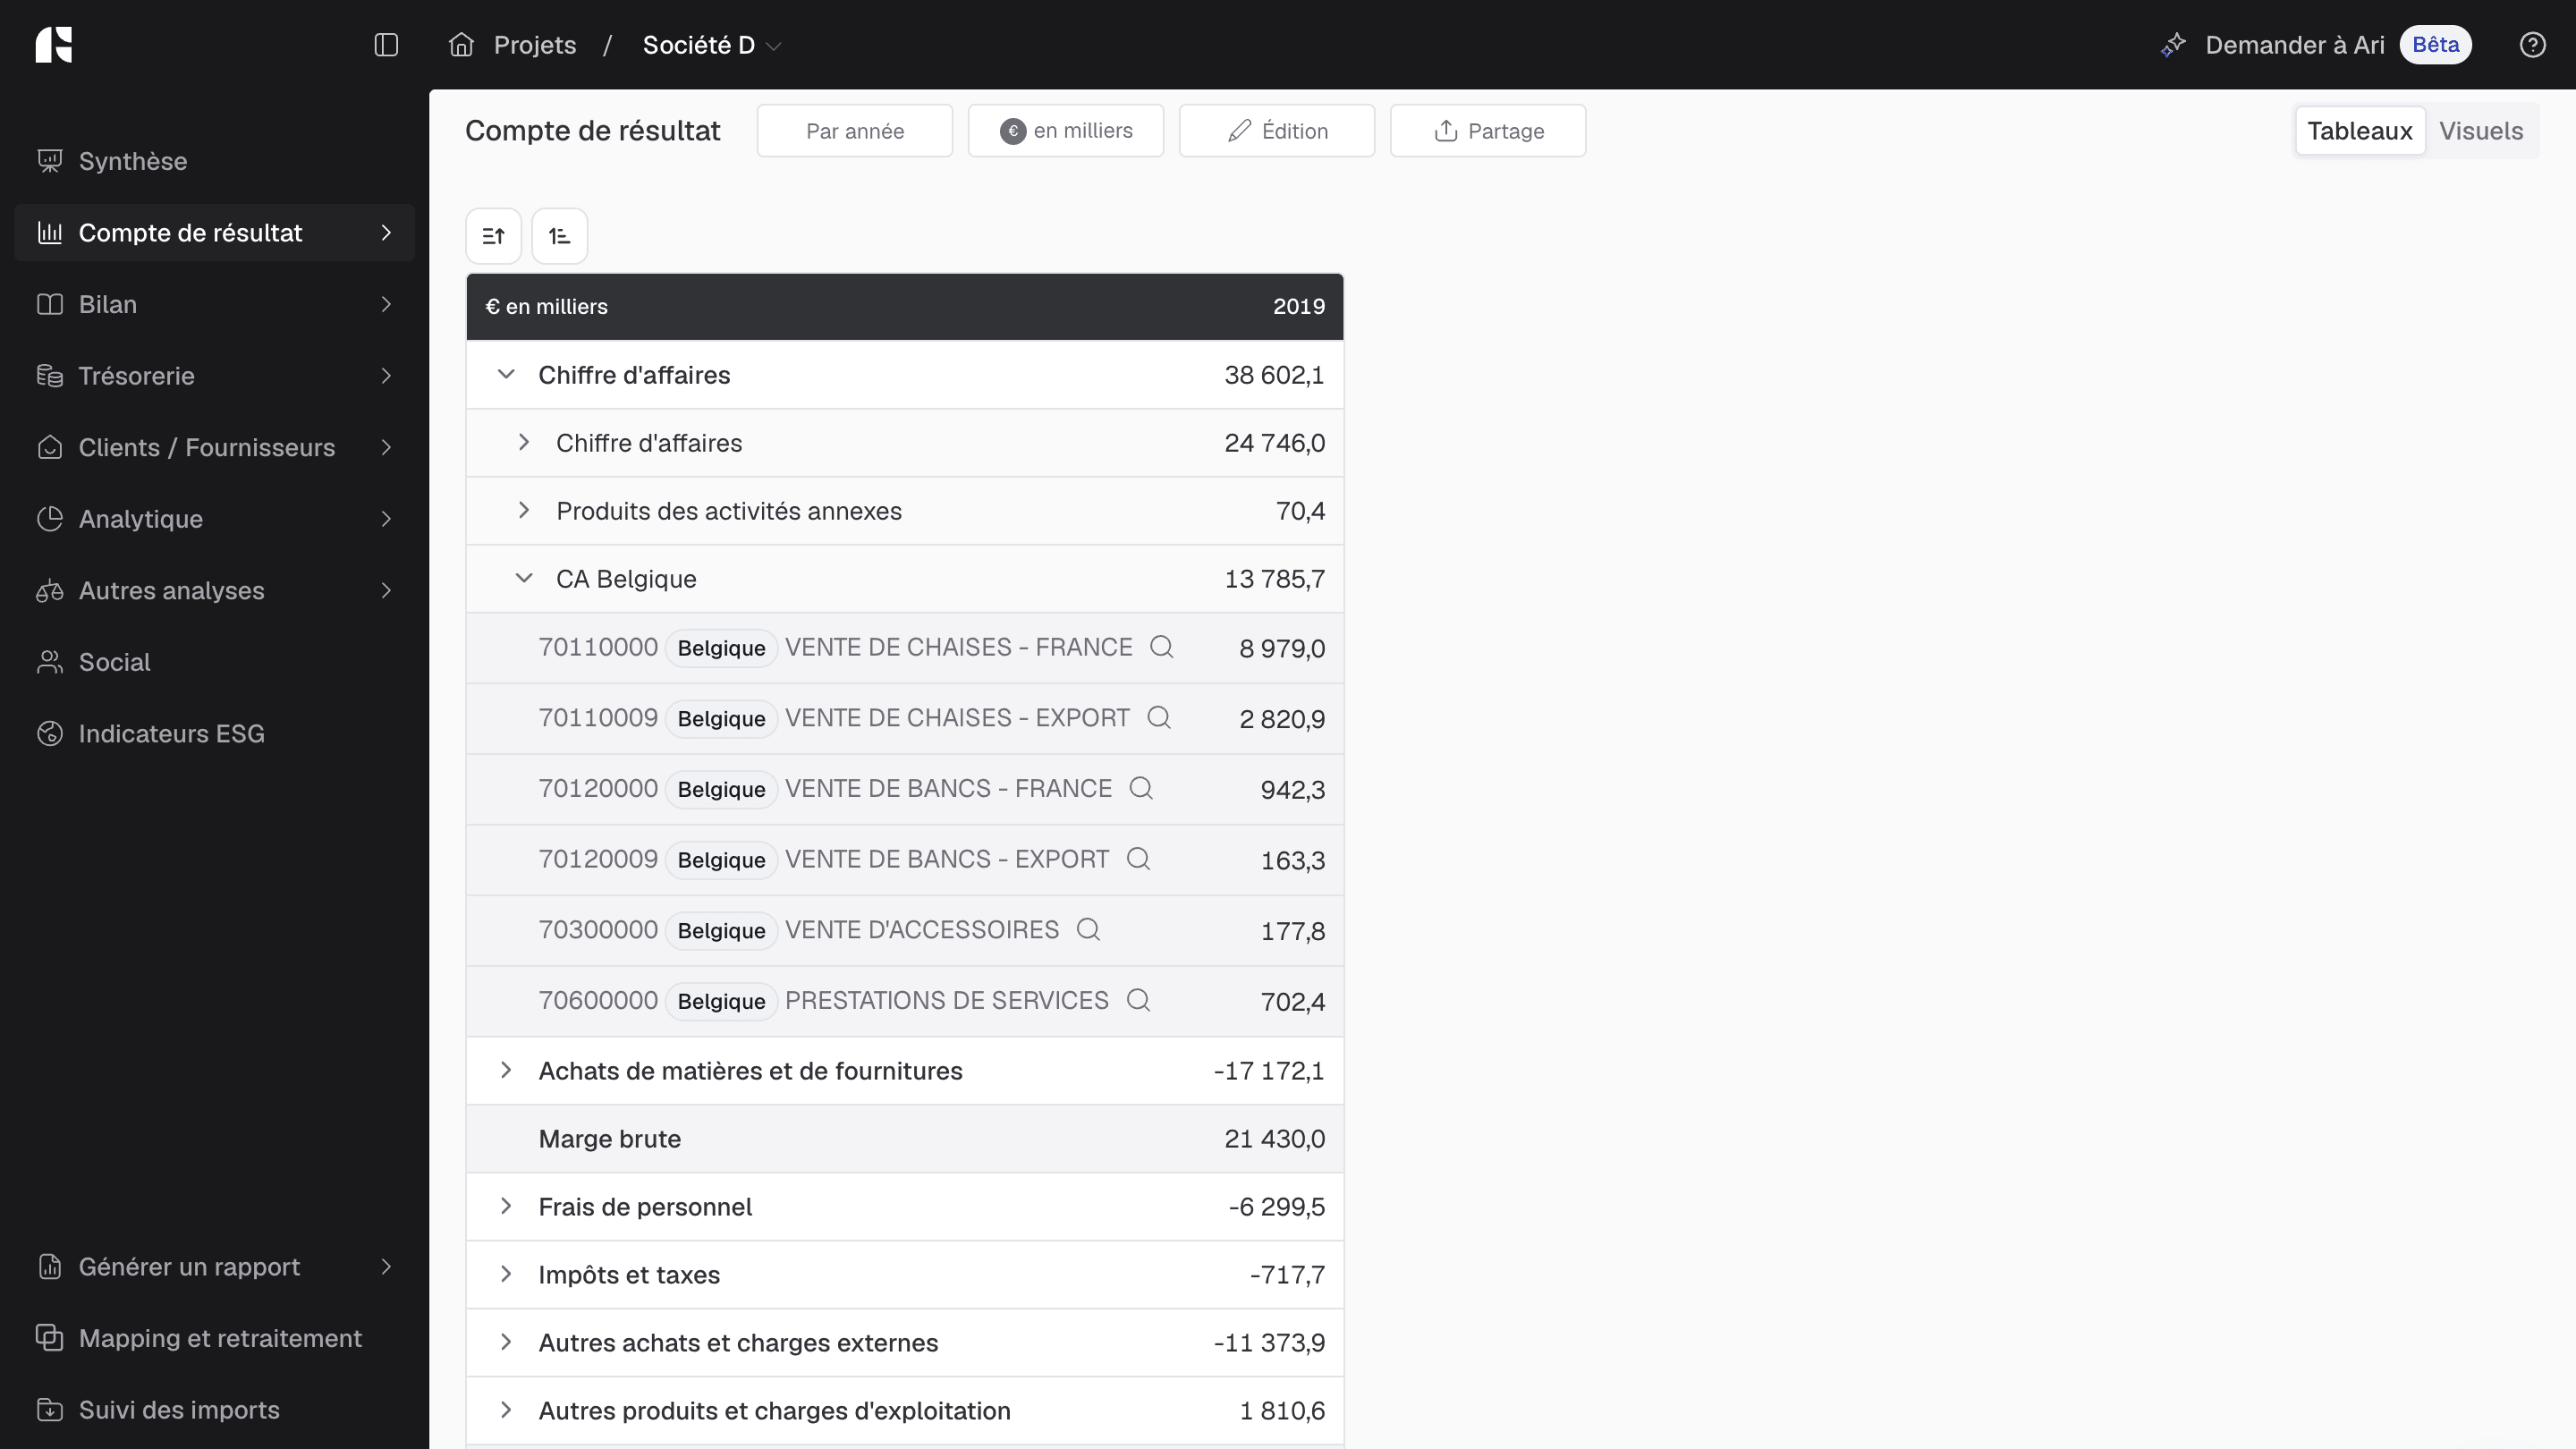Toggle the 'en milliers' unit button

point(1066,131)
